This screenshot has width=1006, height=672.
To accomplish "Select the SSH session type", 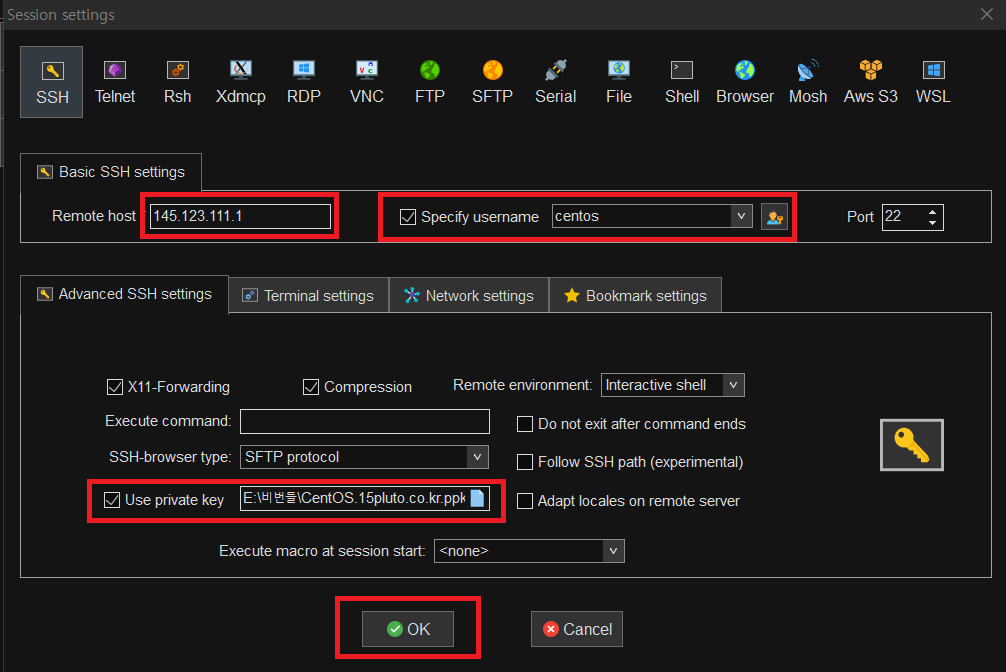I will [51, 82].
